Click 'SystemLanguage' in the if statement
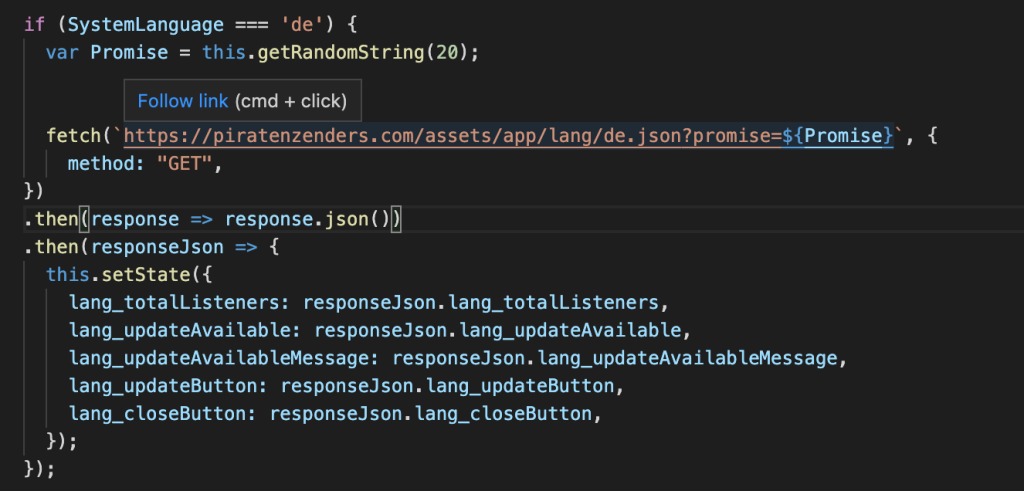 click(x=145, y=25)
